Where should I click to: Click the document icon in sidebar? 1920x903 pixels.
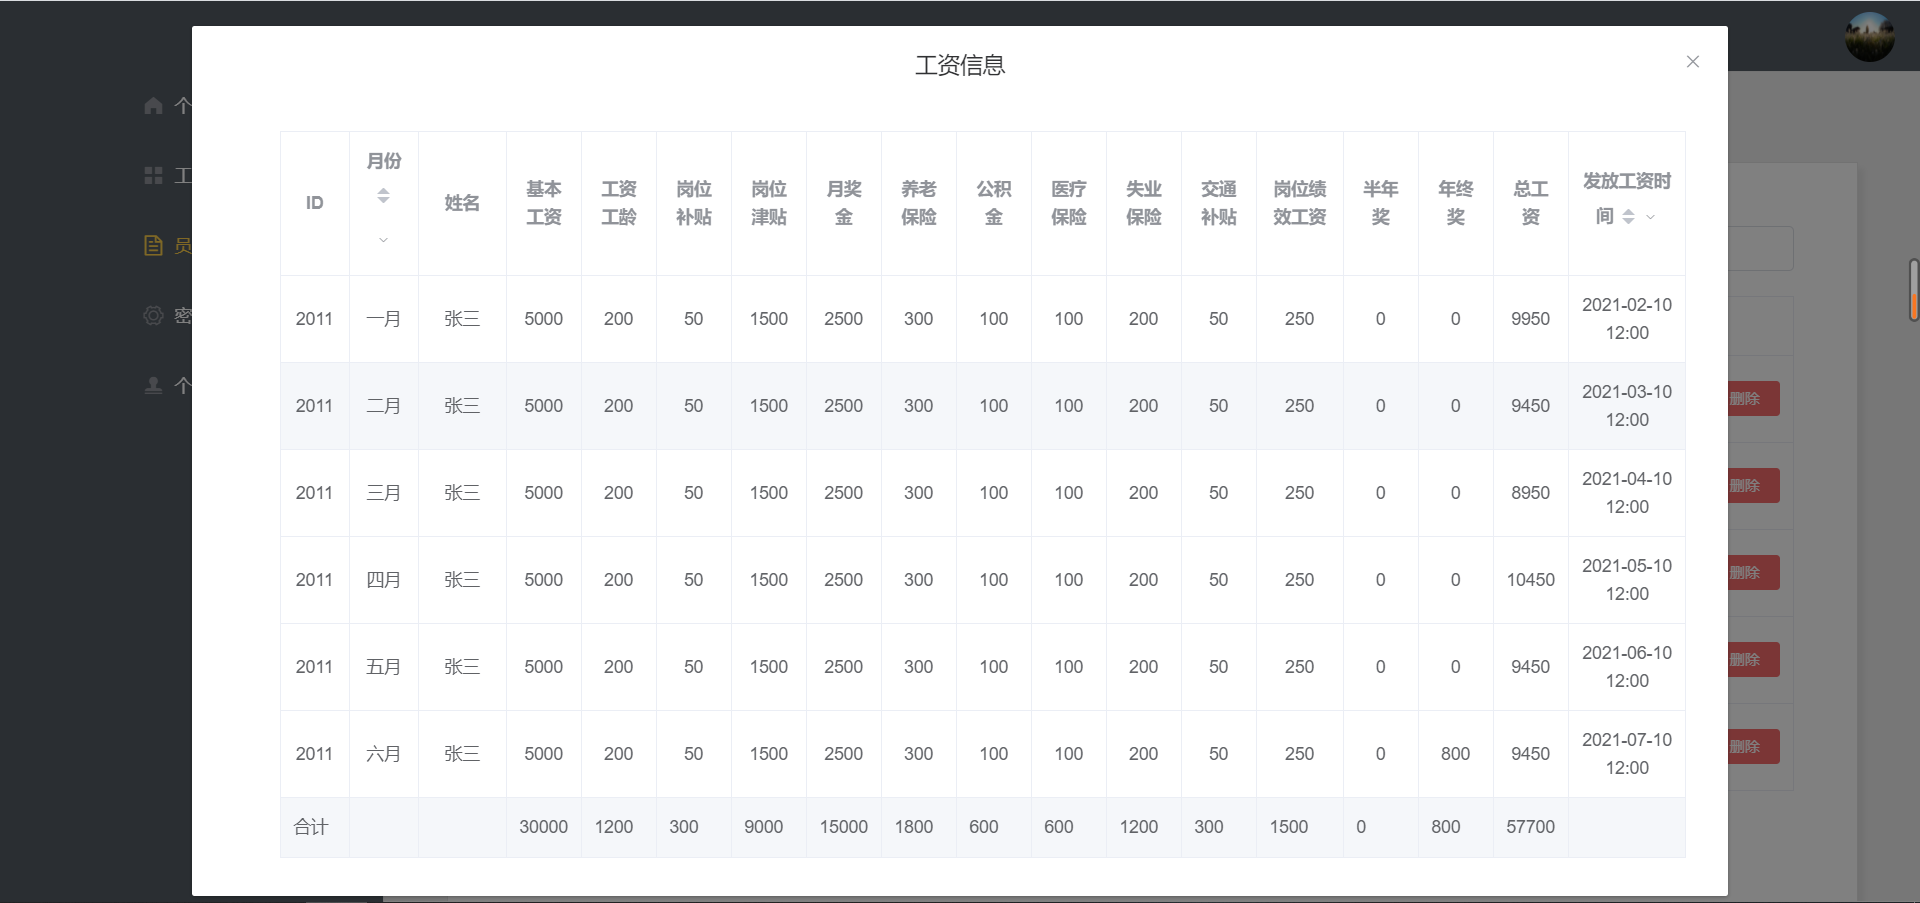[153, 245]
